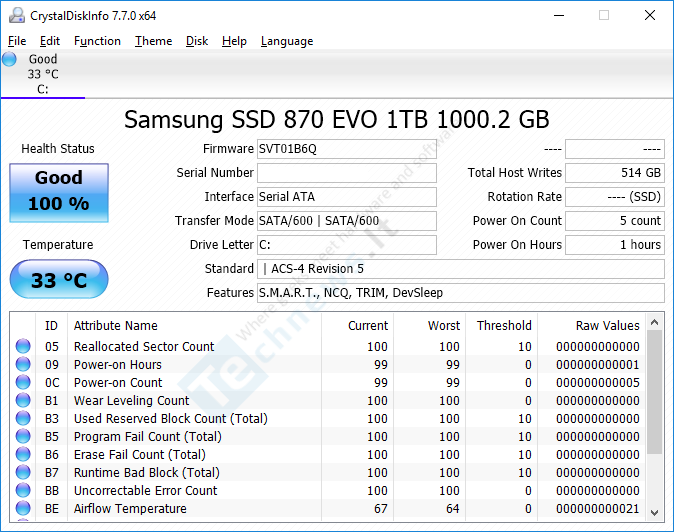The height and width of the screenshot is (532, 674).
Task: Click status orb of Used Reserved Block Count row
Action: coord(23,418)
